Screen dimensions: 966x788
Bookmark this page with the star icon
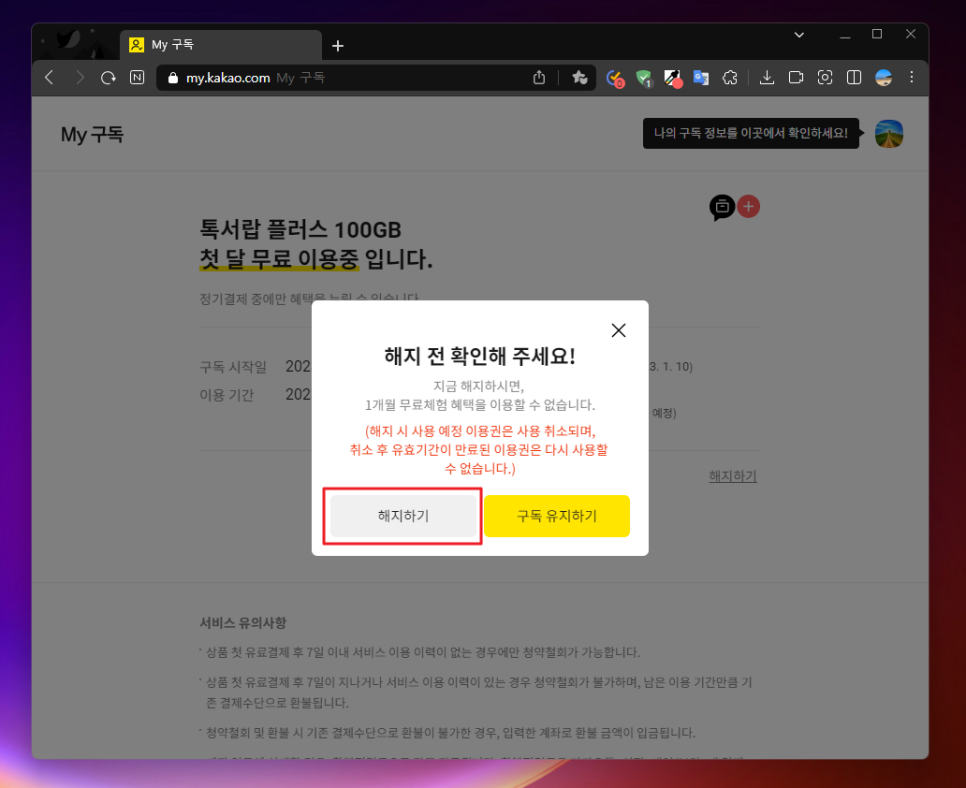point(580,78)
